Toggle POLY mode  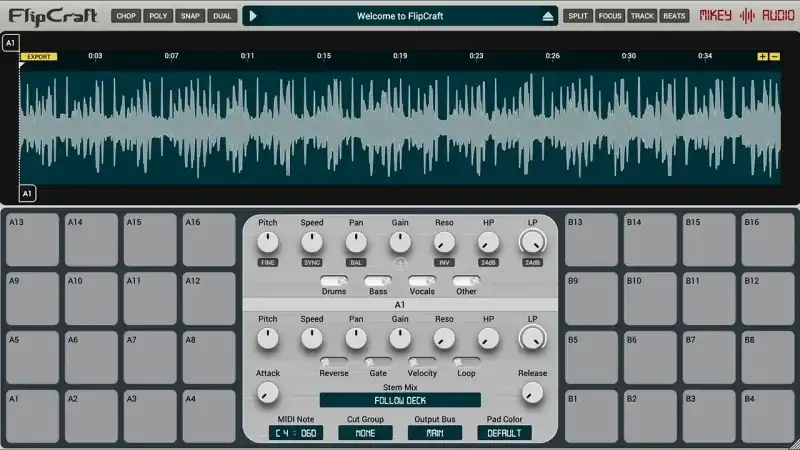coord(158,16)
